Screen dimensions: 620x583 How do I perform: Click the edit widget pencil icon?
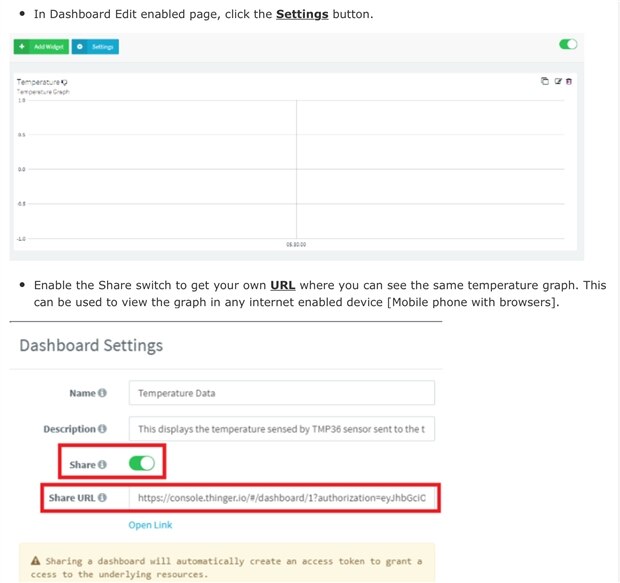[x=558, y=81]
